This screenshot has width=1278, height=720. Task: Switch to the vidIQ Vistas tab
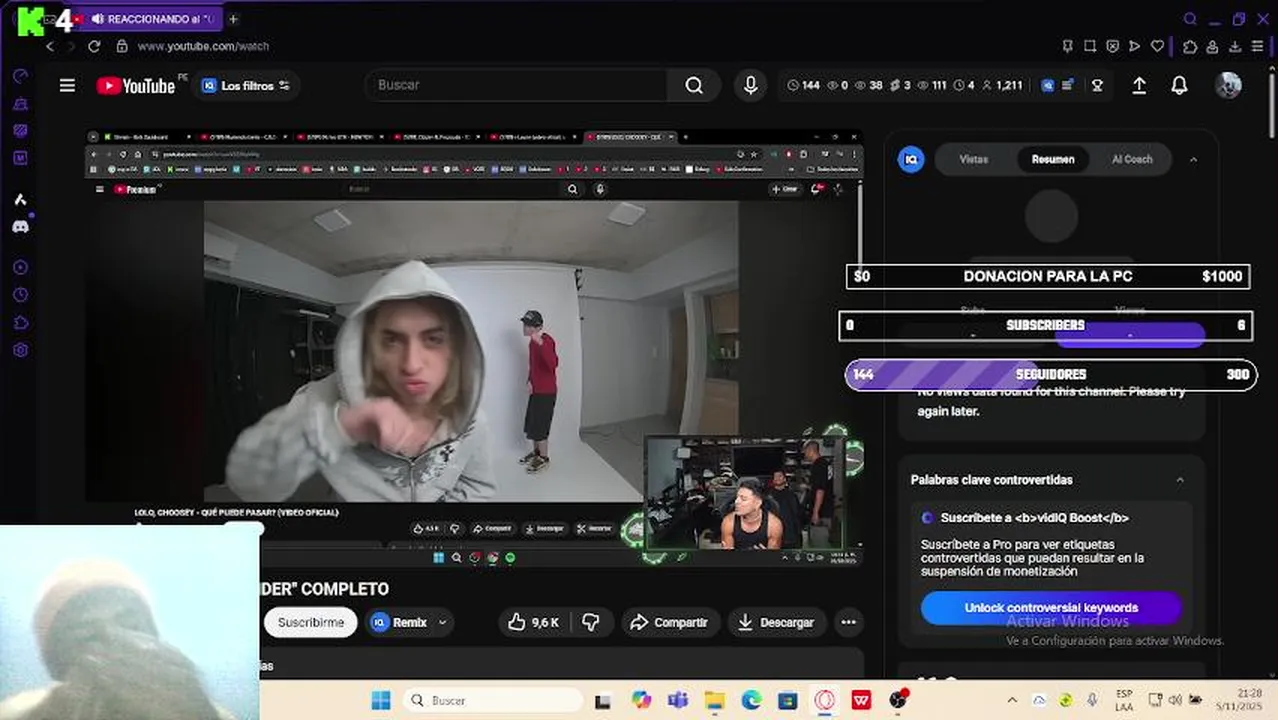[x=973, y=159]
